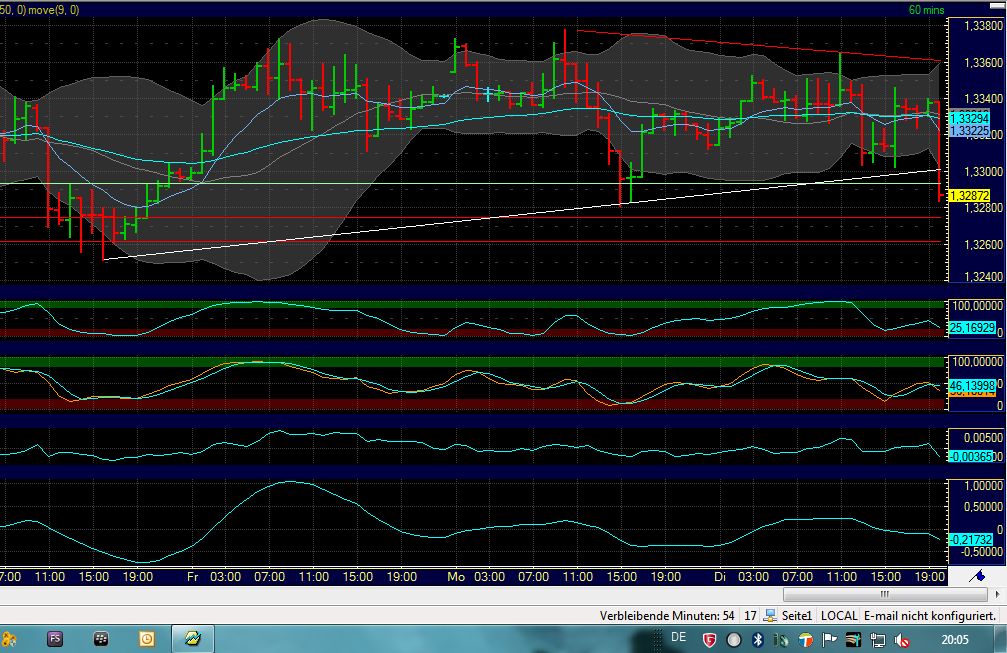Click the flag icon in the system tray

pos(829,639)
